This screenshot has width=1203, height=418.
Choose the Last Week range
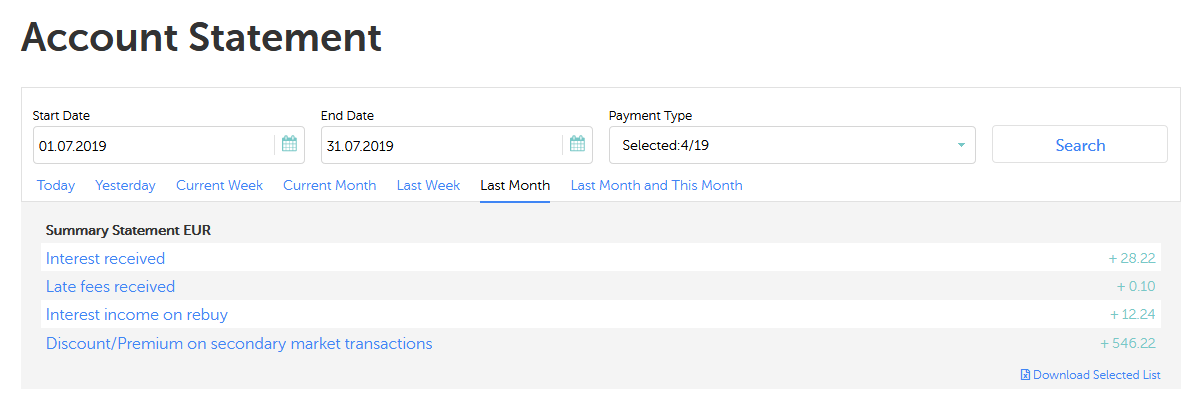pyautogui.click(x=428, y=185)
